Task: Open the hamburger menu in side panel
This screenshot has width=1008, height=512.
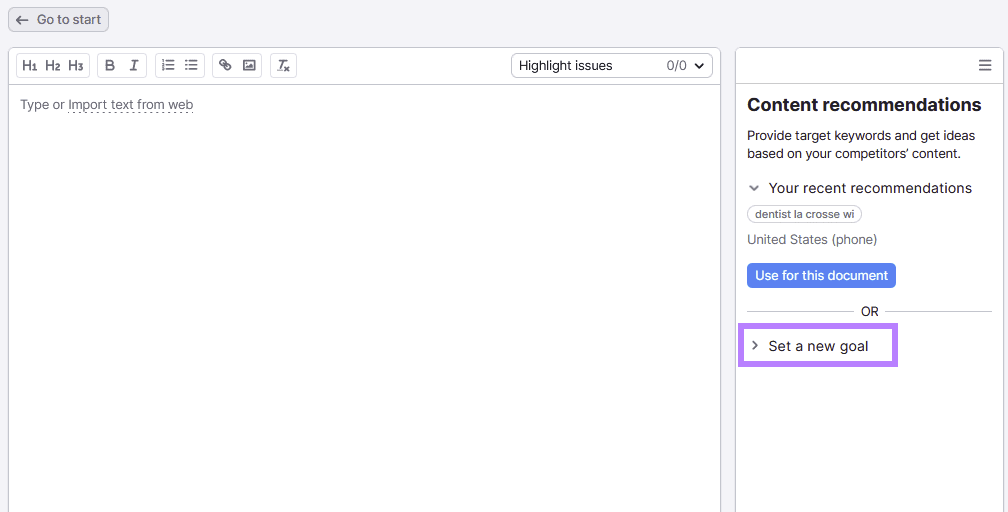Action: (985, 66)
